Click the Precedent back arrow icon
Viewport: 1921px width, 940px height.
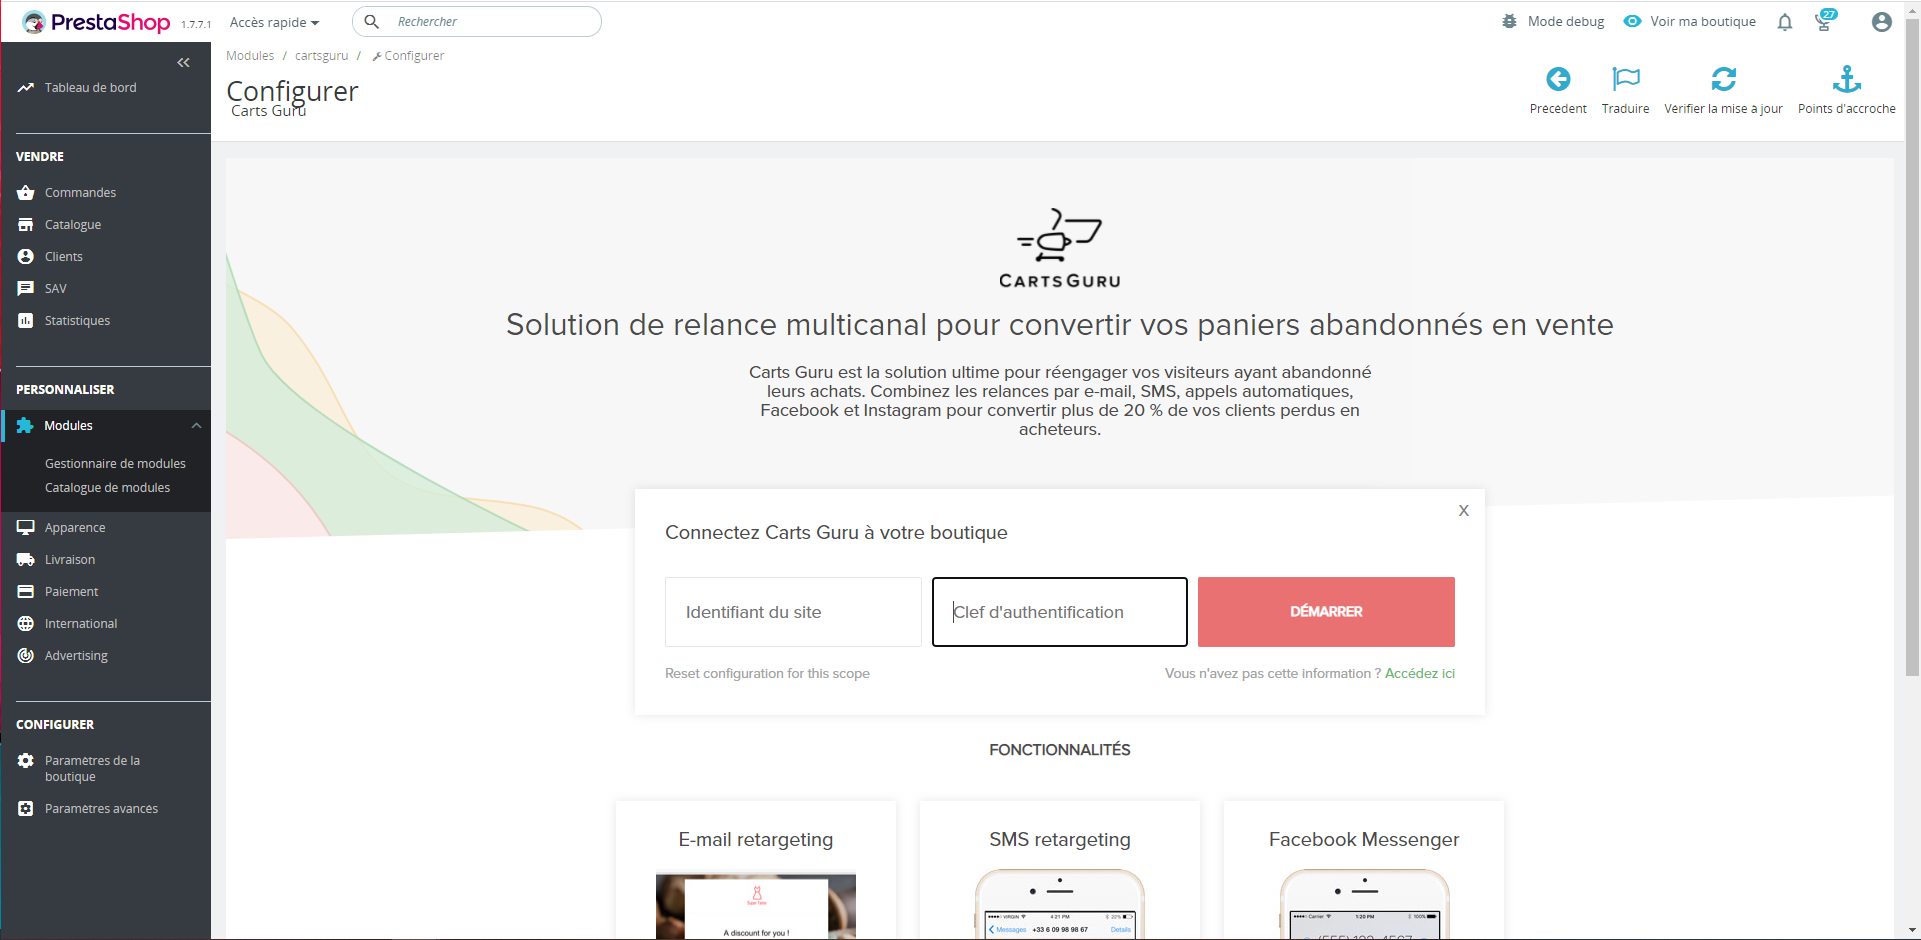(1558, 79)
